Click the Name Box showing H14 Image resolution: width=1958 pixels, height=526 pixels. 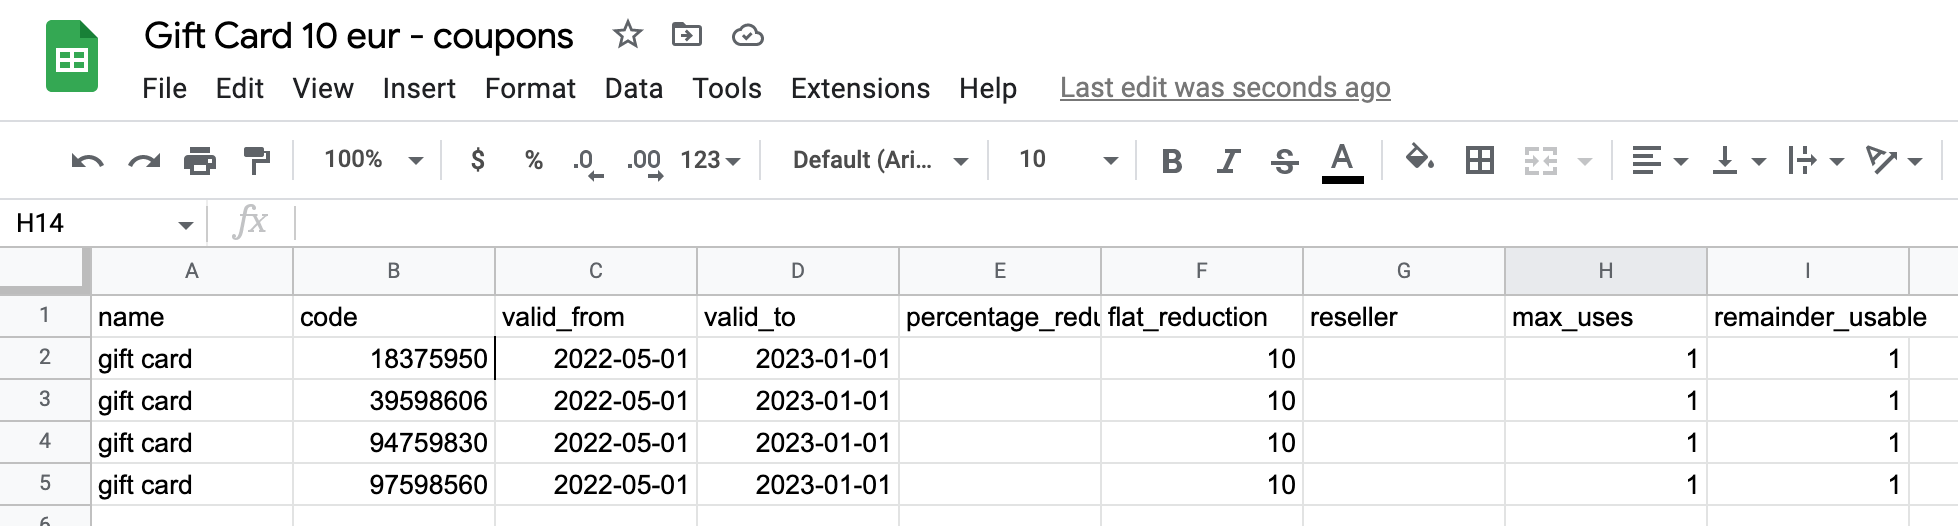coord(100,223)
